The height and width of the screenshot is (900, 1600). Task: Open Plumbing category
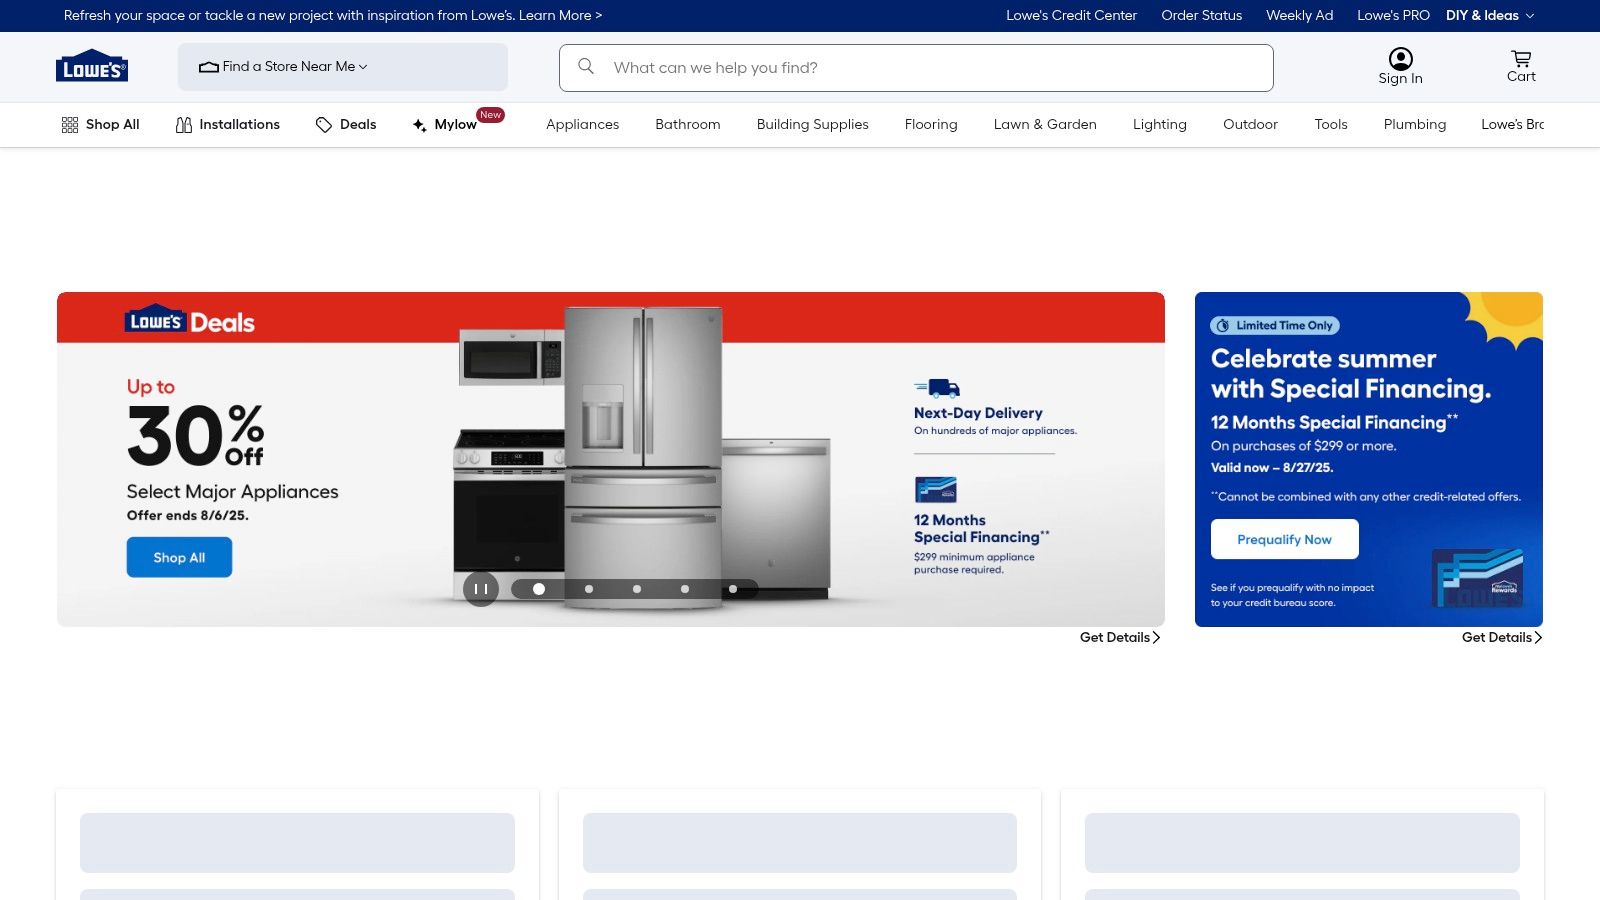tap(1415, 125)
